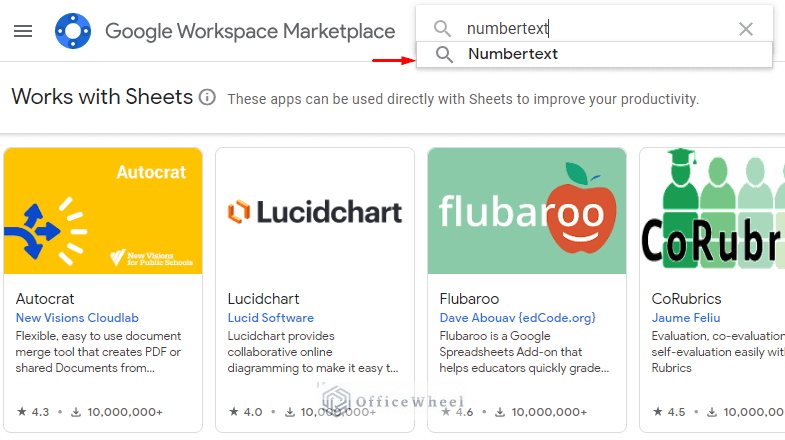Click the Google Workspace Marketplace logo
The height and width of the screenshot is (440, 785).
73,31
